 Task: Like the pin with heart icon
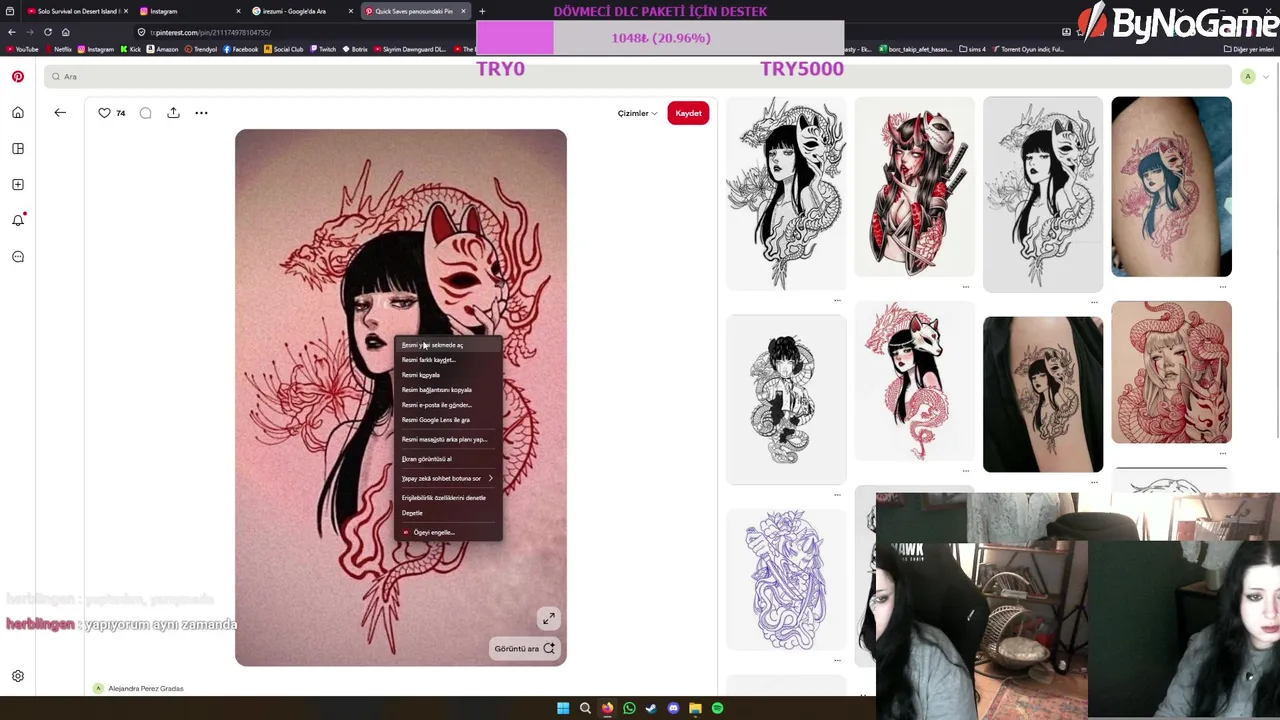click(104, 113)
